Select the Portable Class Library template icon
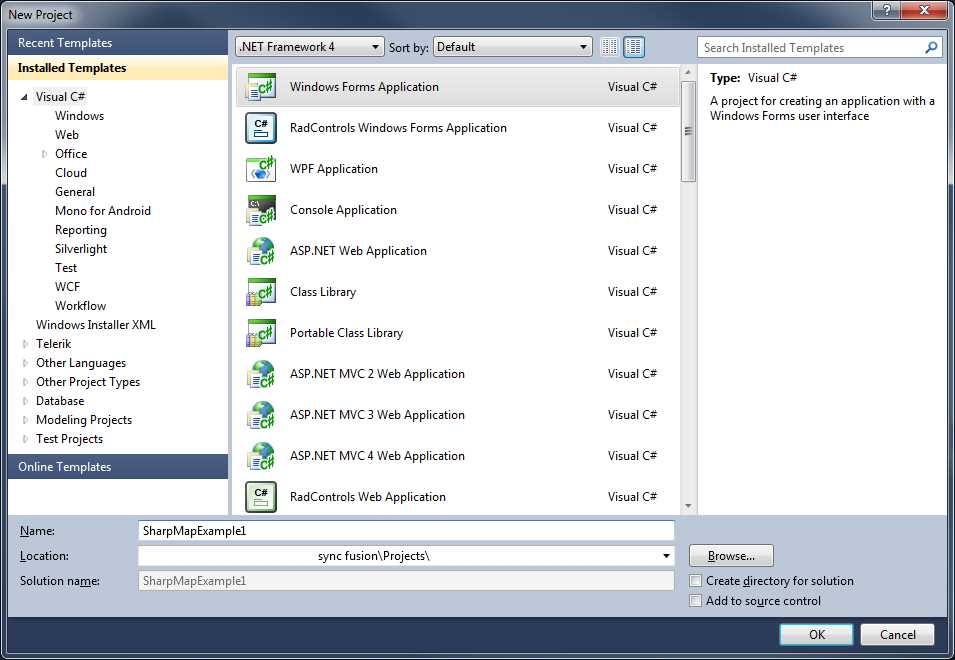This screenshot has width=955, height=660. pyautogui.click(x=260, y=332)
